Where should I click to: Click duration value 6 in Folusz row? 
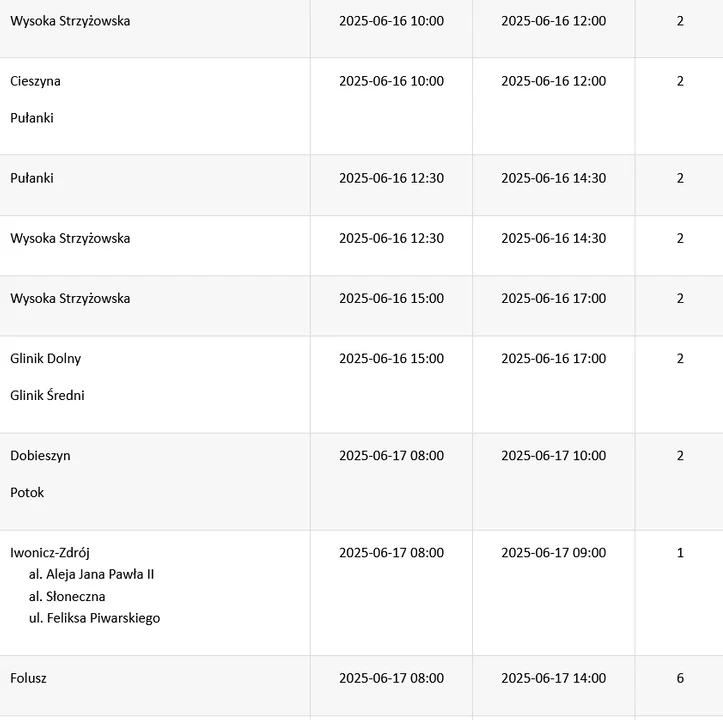pos(680,678)
